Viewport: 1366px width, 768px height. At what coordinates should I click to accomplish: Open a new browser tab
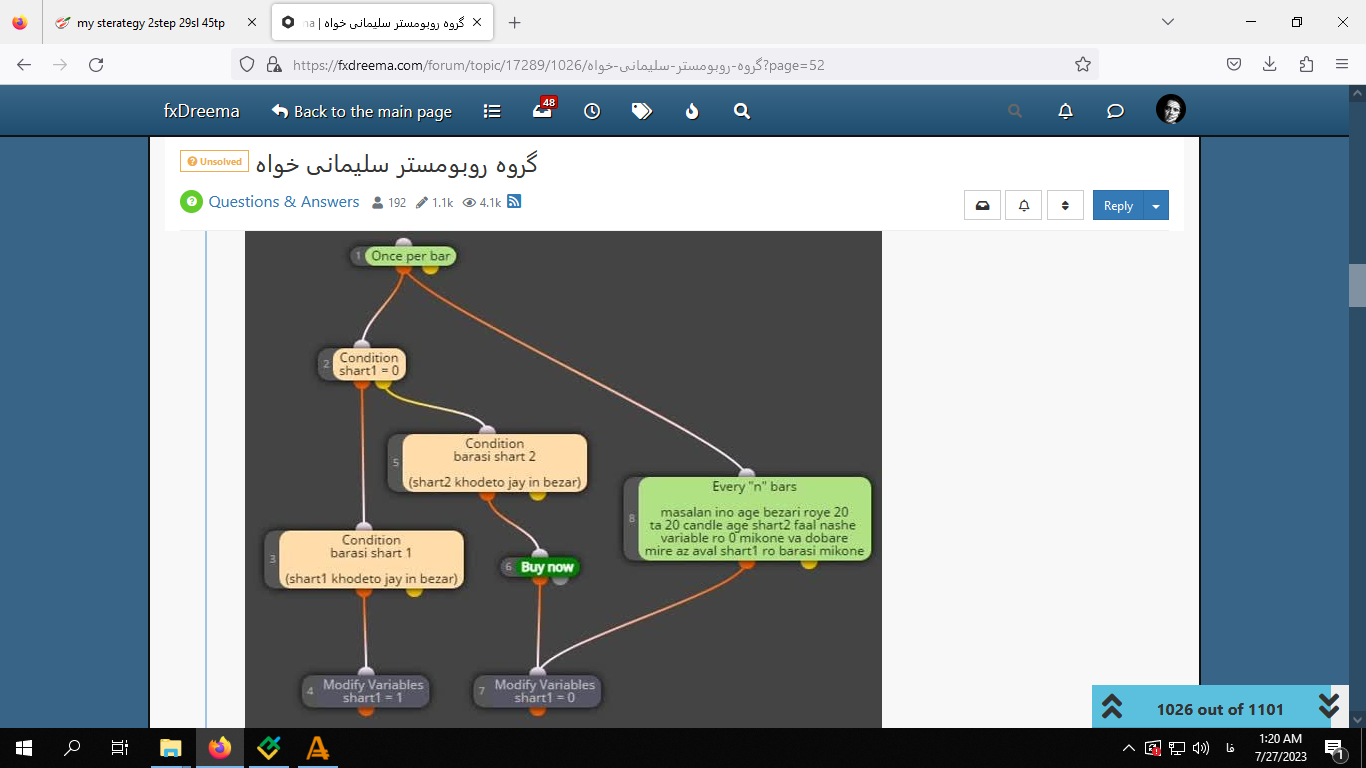tap(514, 22)
